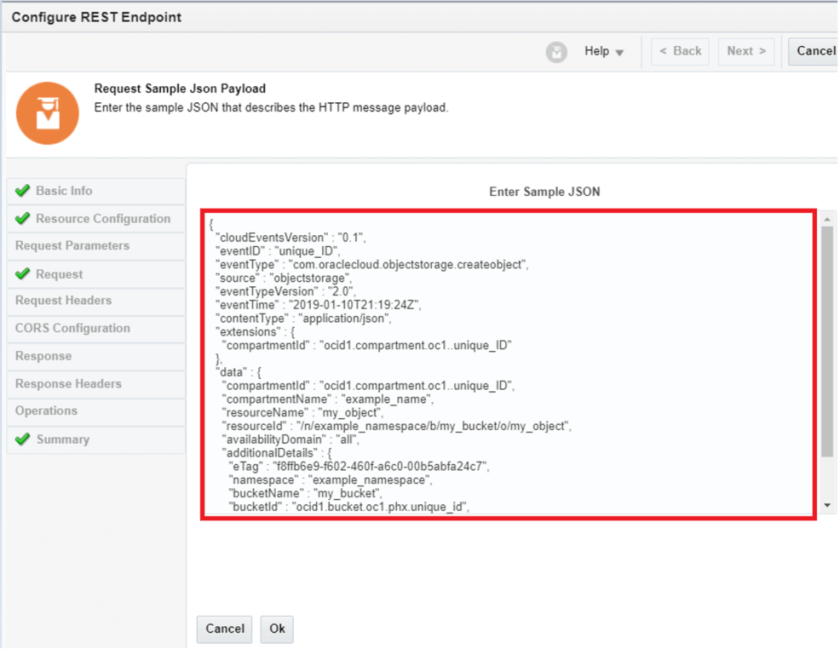Switch to the Response Headers step
Image resolution: width=840 pixels, height=649 pixels.
tap(68, 383)
